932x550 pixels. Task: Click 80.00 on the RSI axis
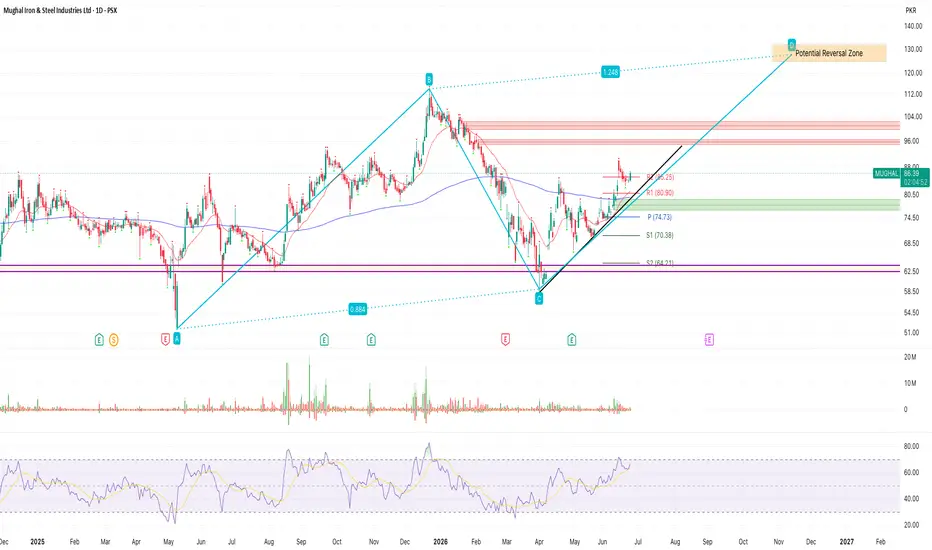coord(911,446)
